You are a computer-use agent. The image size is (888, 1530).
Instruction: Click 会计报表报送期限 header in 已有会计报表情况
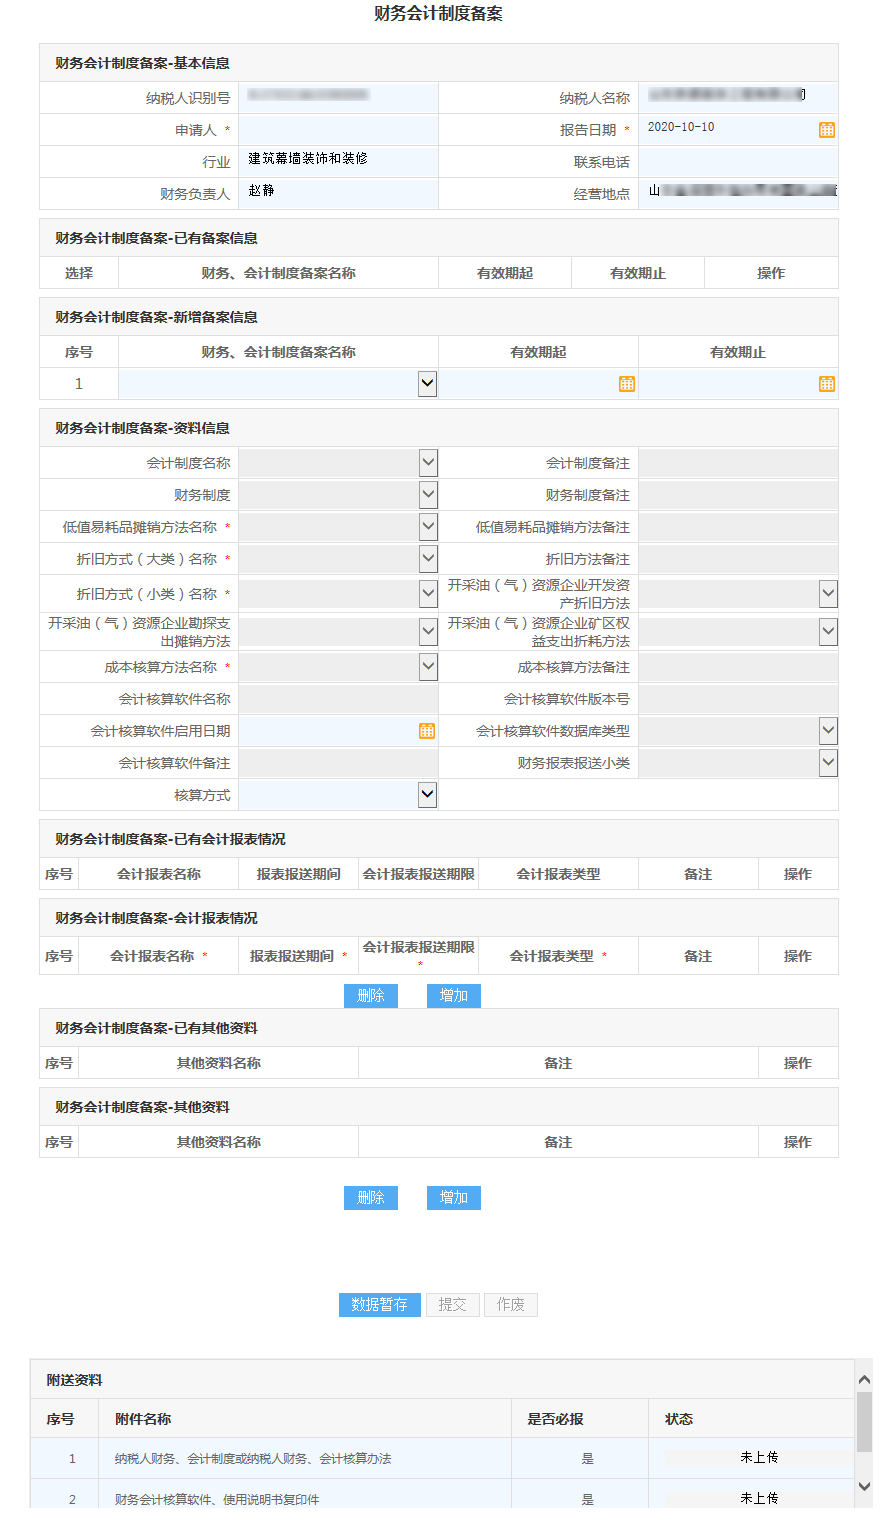click(x=418, y=874)
